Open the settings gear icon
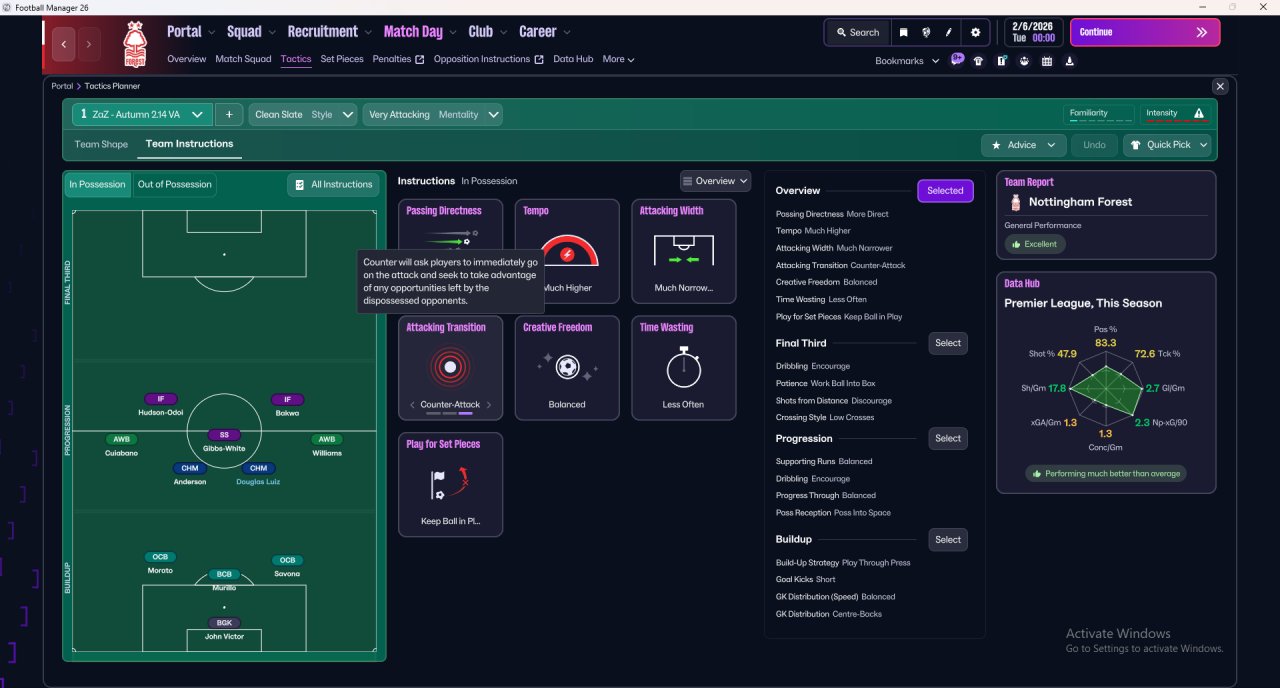Viewport: 1280px width, 688px height. coord(976,32)
